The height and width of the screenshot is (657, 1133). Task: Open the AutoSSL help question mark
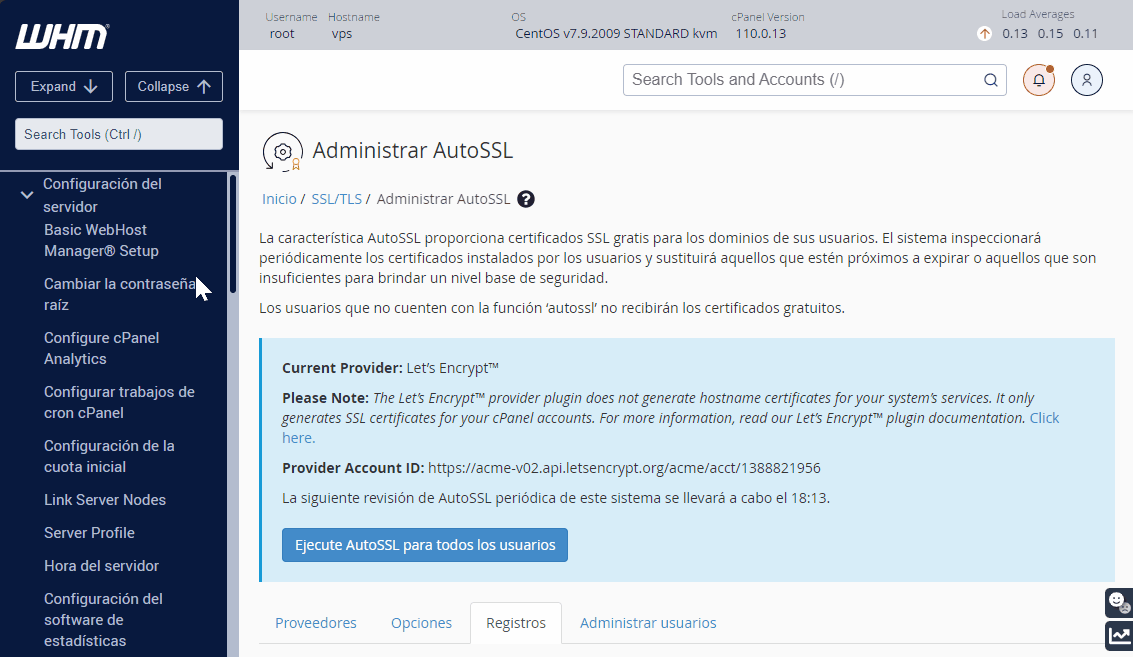[x=526, y=199]
